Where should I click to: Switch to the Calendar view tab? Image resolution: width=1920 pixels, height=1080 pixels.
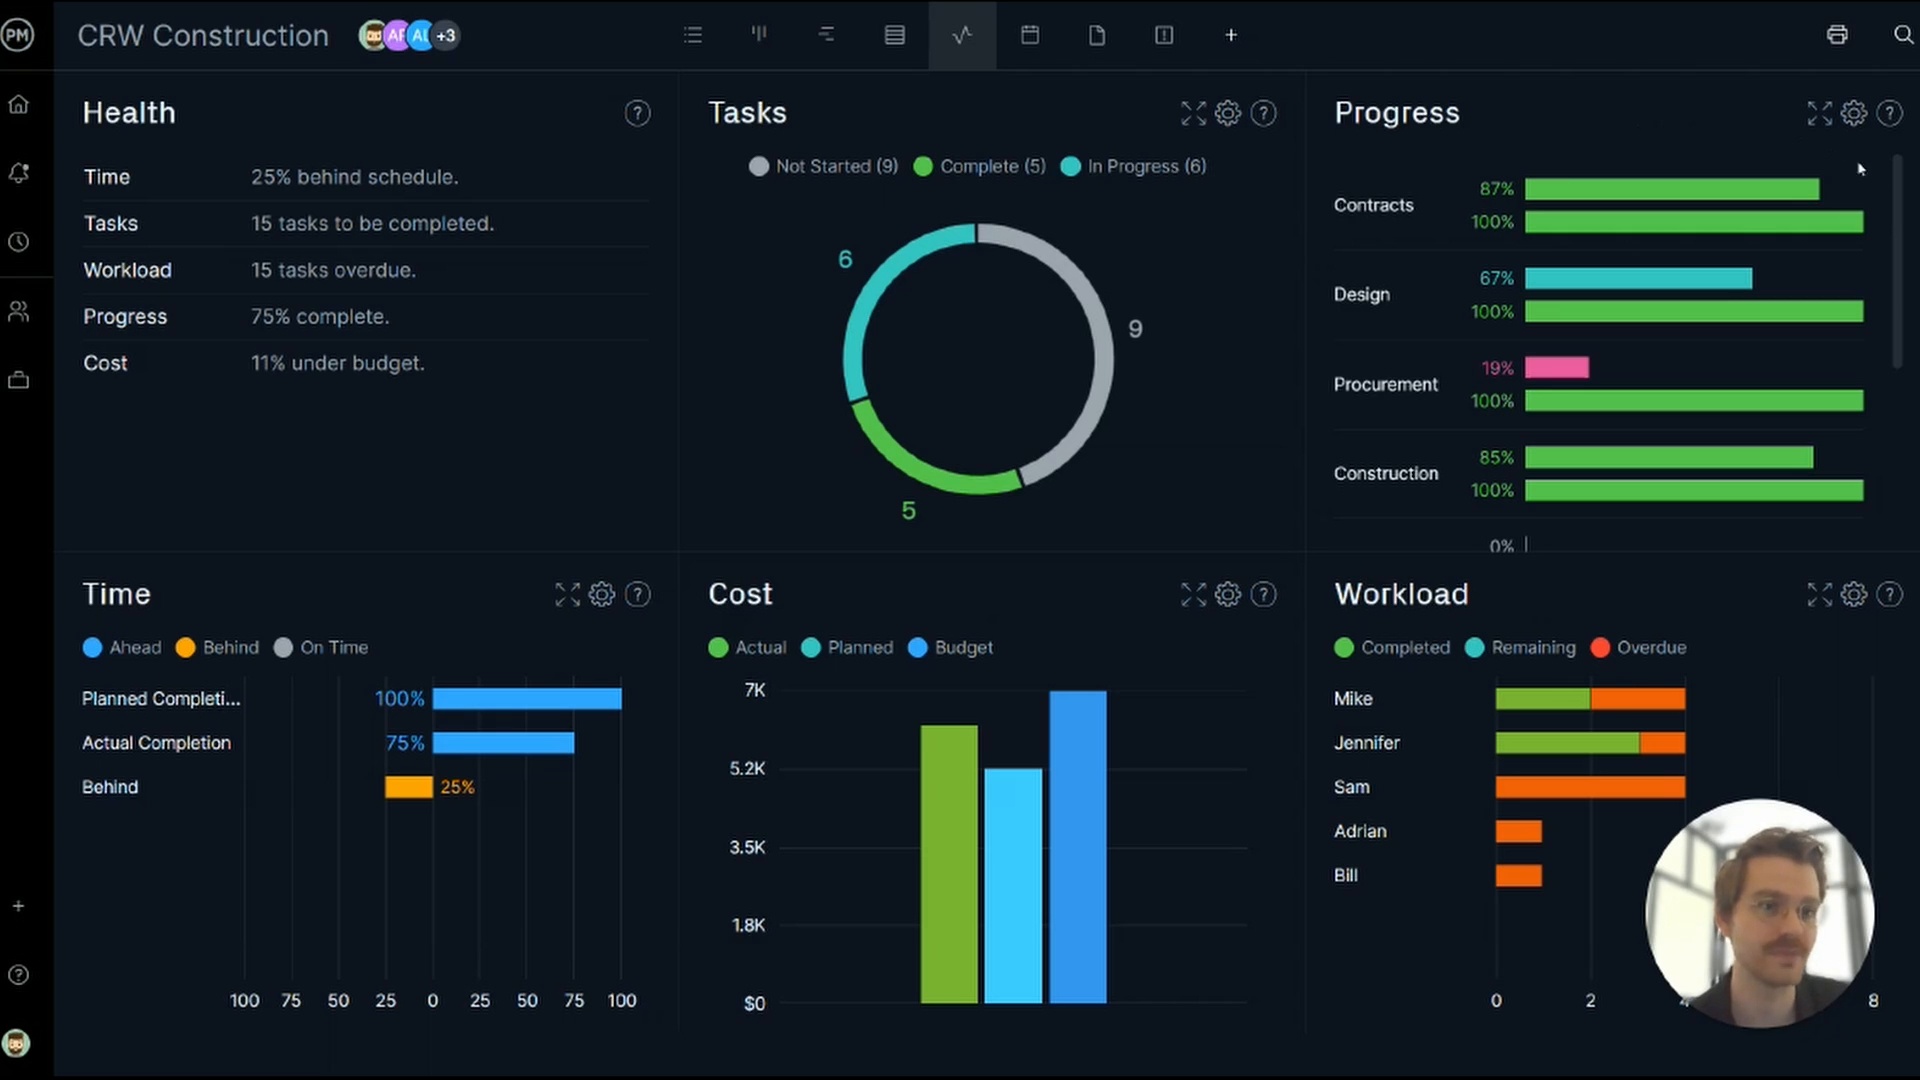pos(1030,35)
